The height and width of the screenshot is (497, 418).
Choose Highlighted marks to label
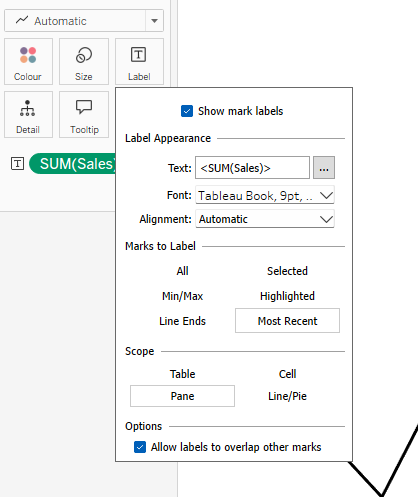click(287, 296)
